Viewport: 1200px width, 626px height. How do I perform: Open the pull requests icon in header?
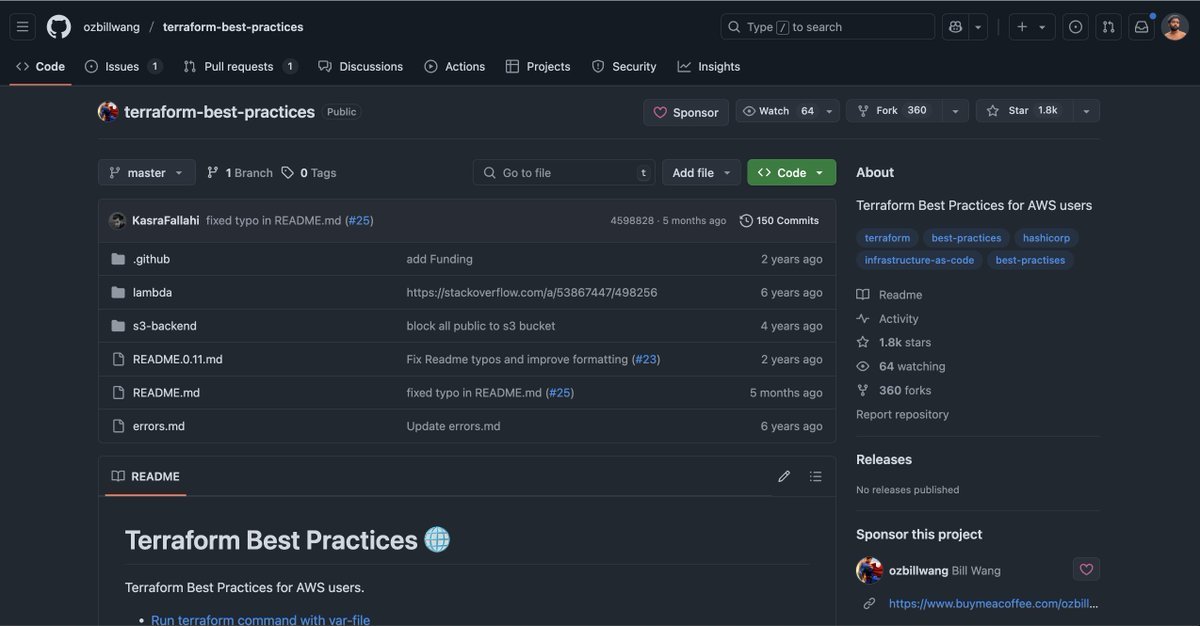coord(1108,27)
